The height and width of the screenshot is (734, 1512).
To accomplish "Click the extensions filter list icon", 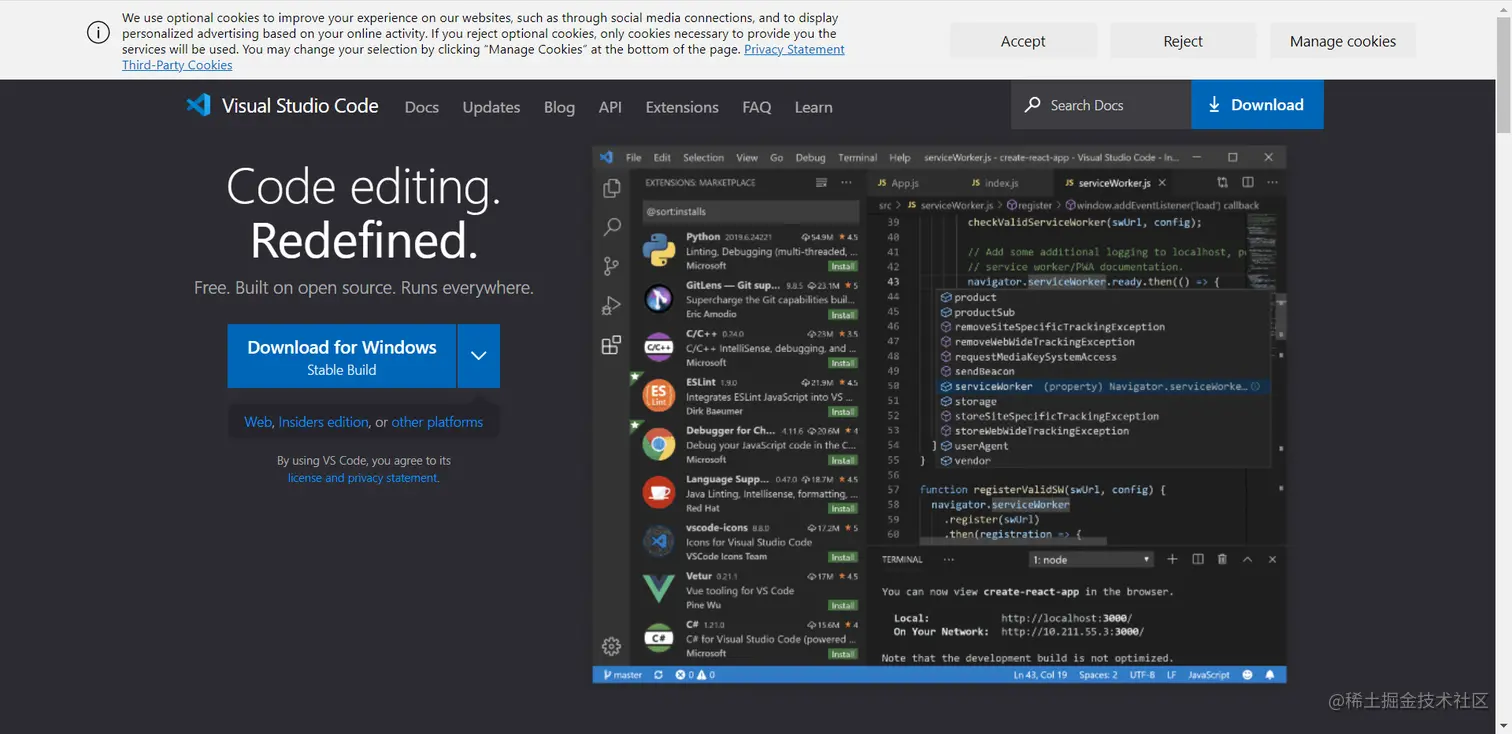I will pos(821,183).
